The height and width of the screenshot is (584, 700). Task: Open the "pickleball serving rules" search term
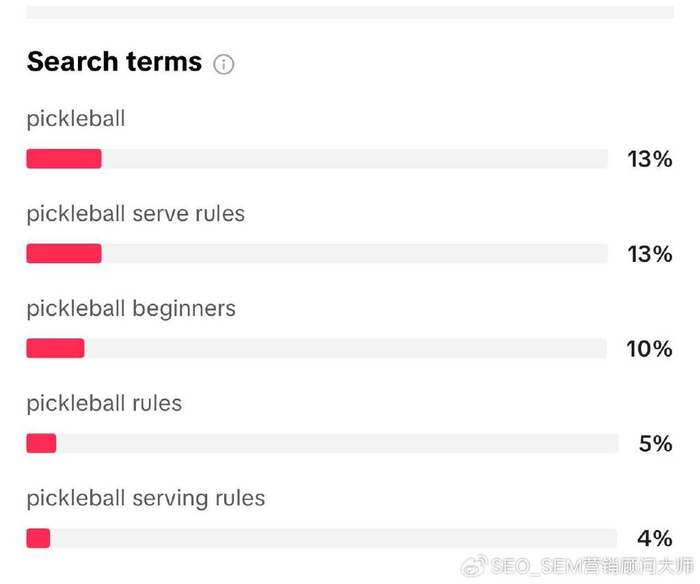click(x=145, y=498)
